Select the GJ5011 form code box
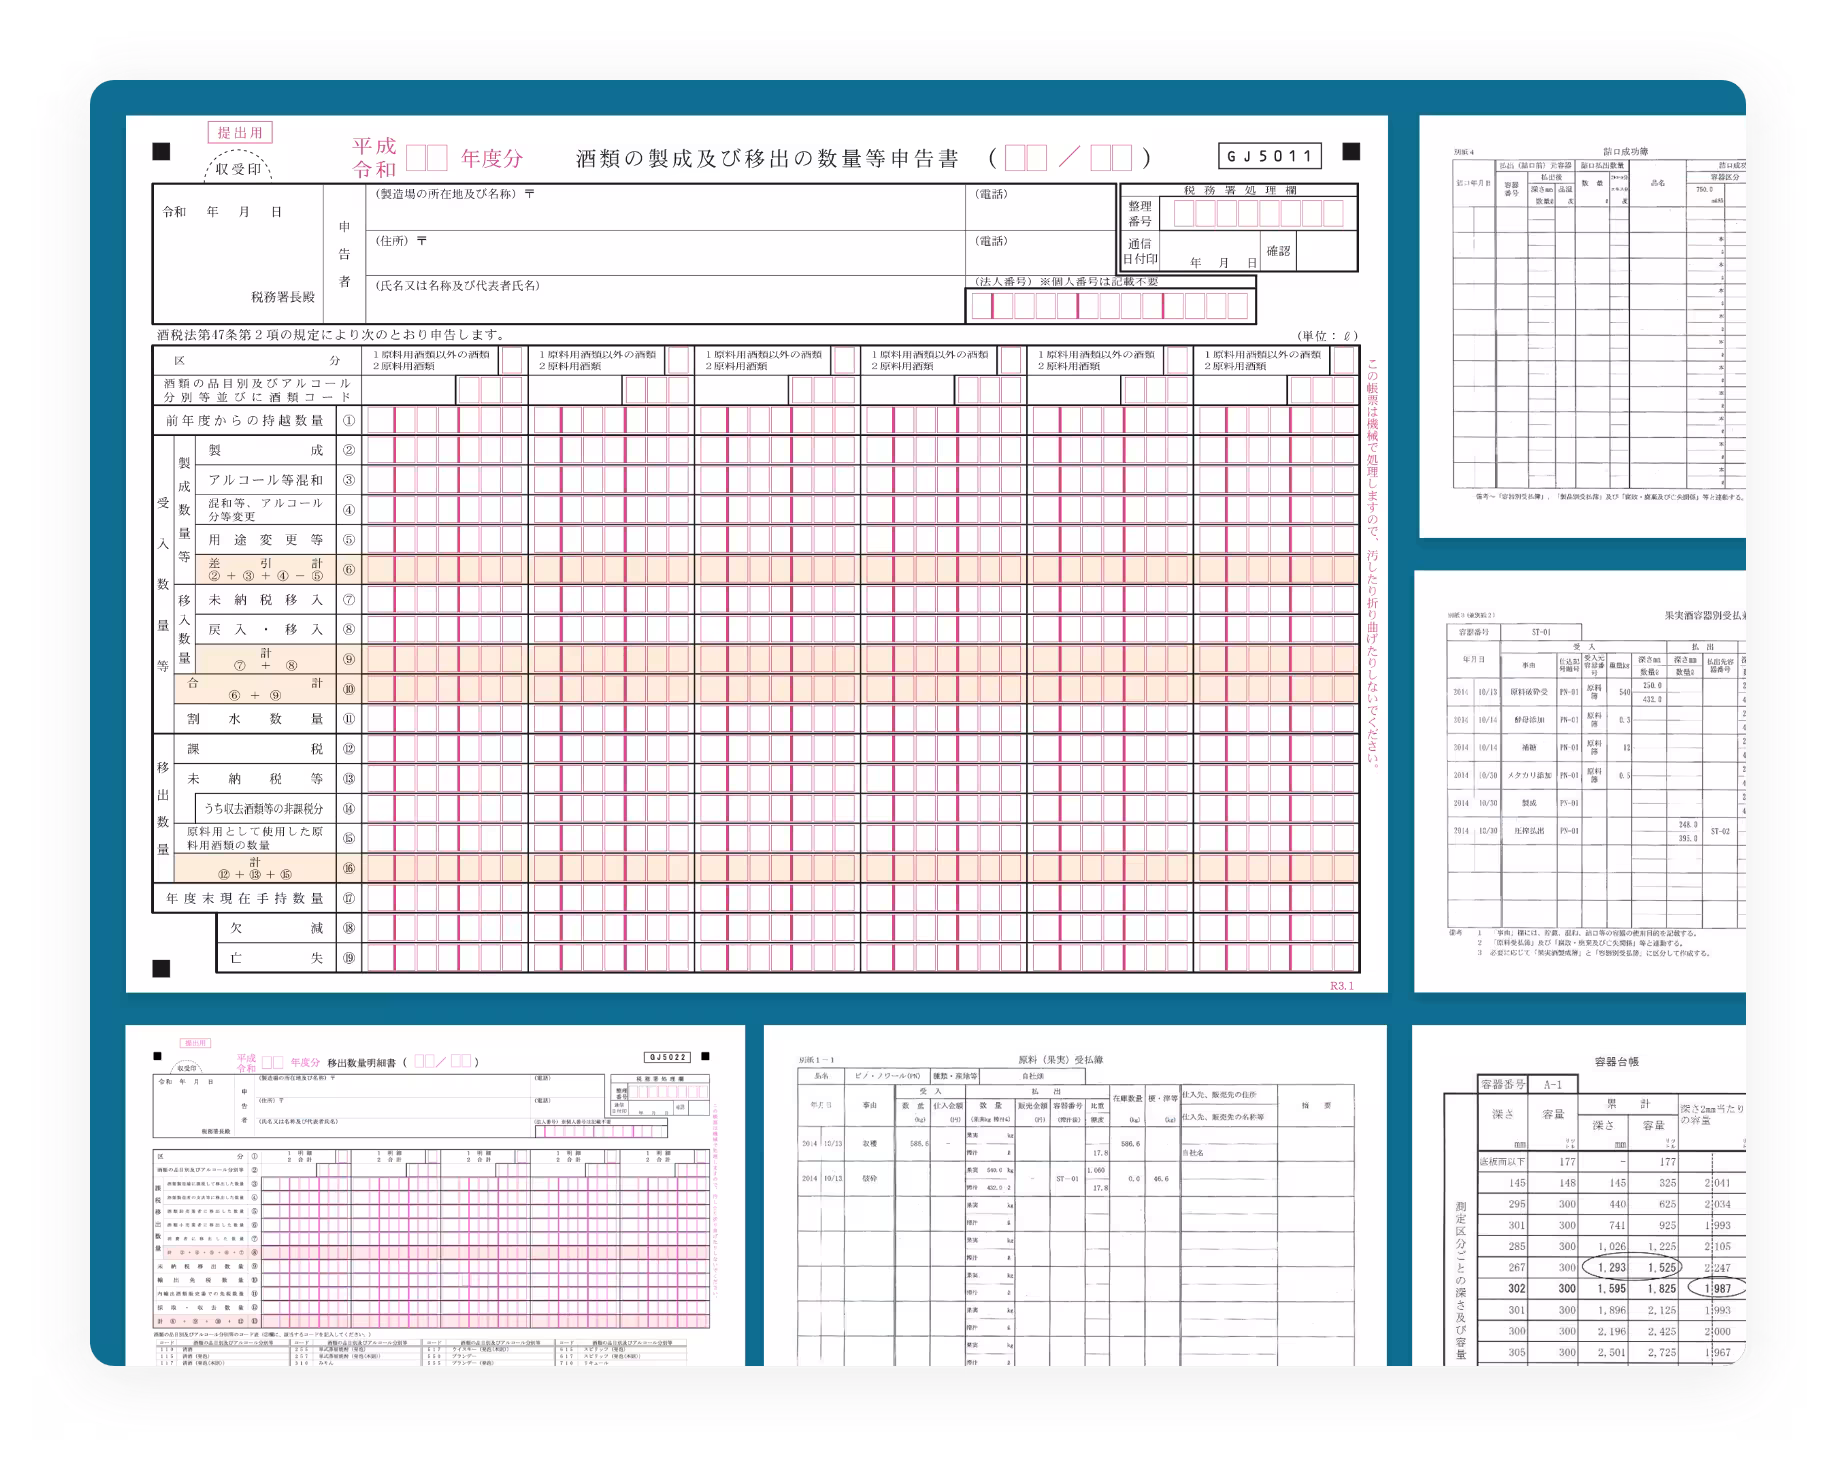Screen dimensions: 1836x1466 pos(1269,156)
